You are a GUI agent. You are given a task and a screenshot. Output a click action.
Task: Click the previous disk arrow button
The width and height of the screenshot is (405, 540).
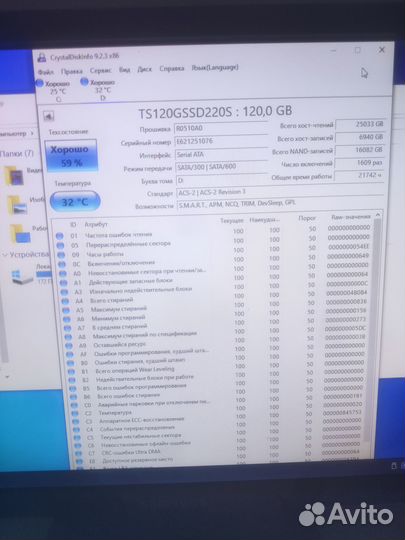49,116
